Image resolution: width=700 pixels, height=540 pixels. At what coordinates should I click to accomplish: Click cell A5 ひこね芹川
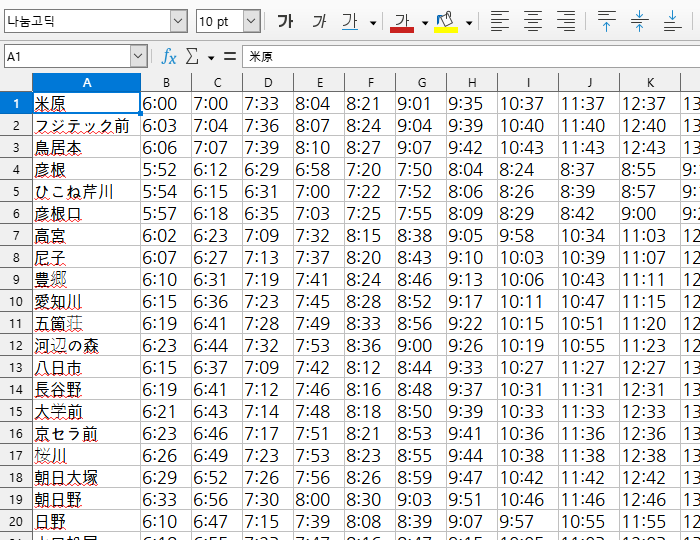coord(87,191)
